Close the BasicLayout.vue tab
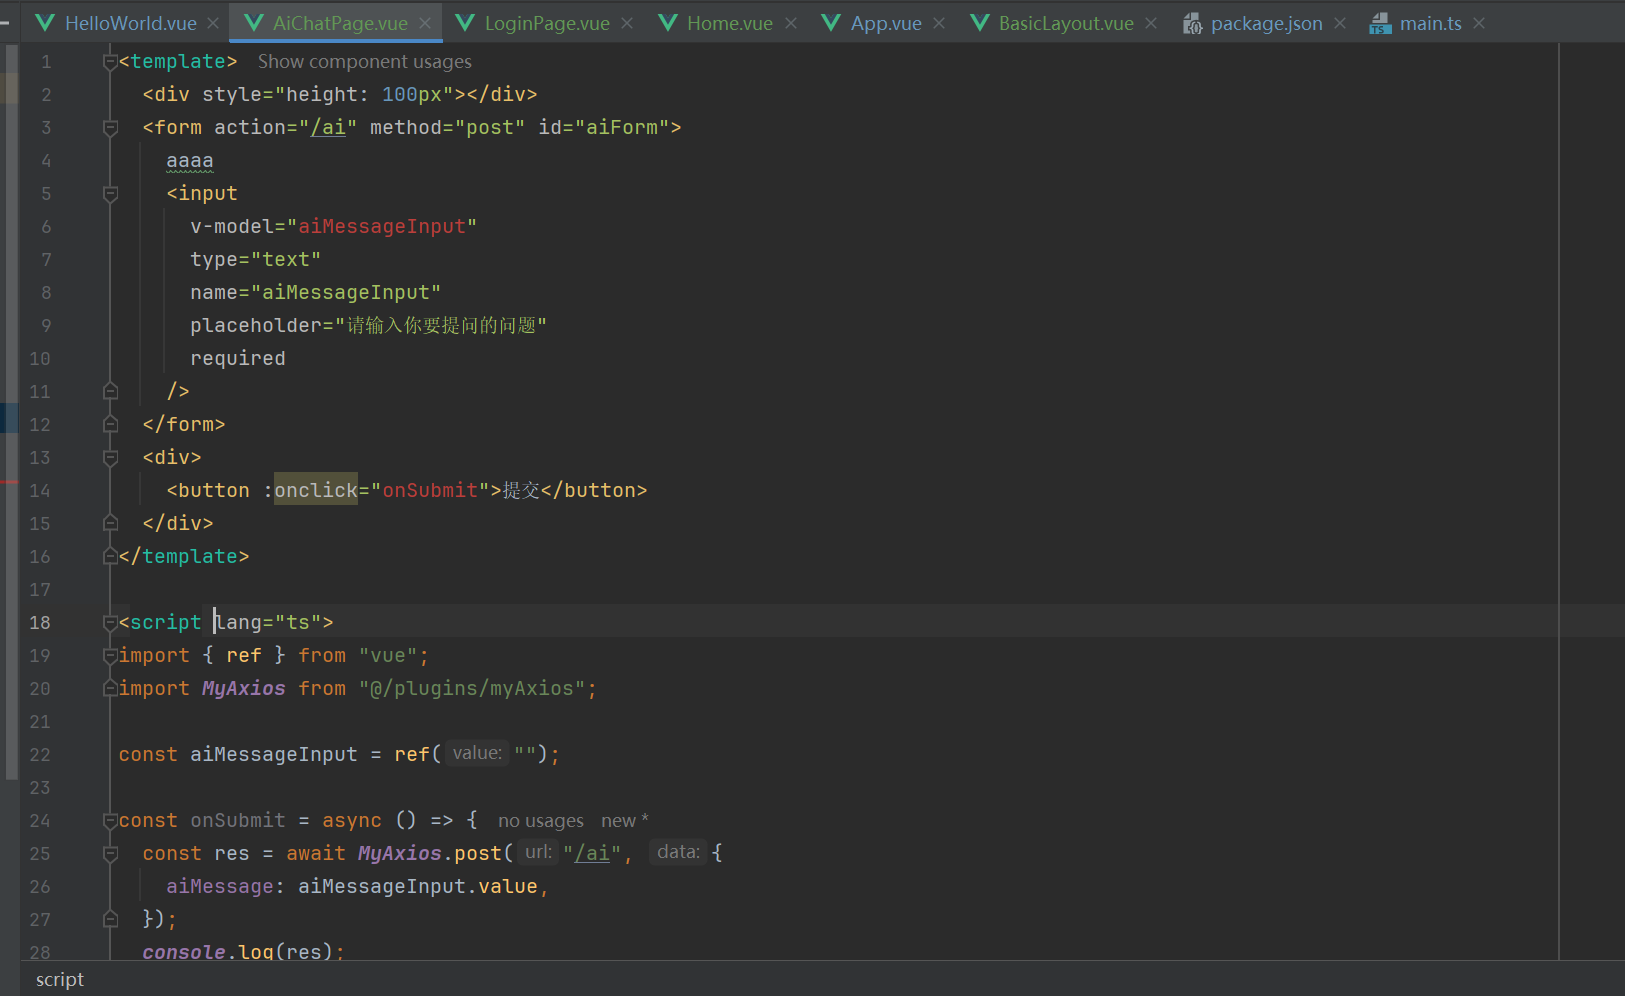 (x=1151, y=23)
